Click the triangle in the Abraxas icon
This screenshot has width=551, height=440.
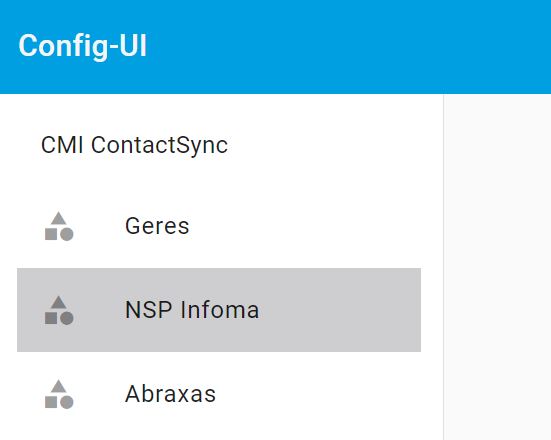click(59, 387)
